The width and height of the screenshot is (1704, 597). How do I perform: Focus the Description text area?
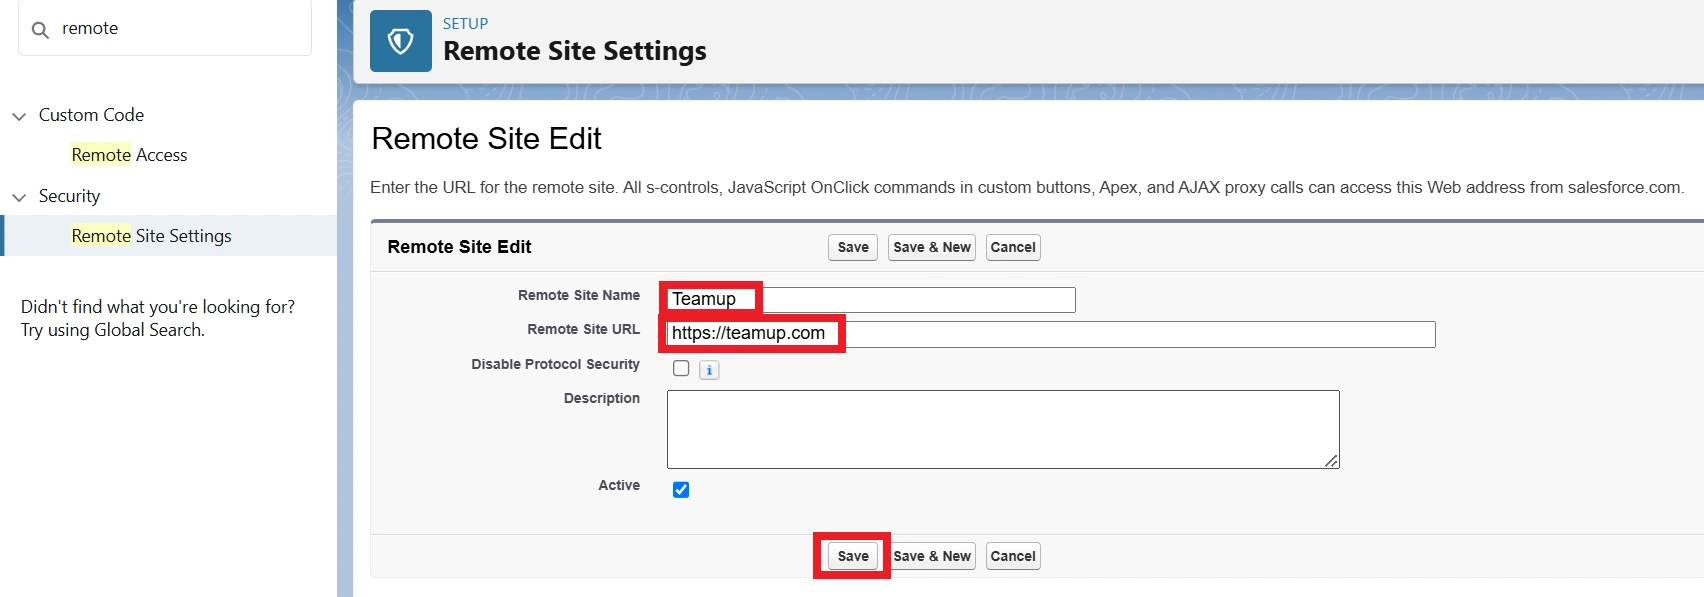[x=1002, y=429]
